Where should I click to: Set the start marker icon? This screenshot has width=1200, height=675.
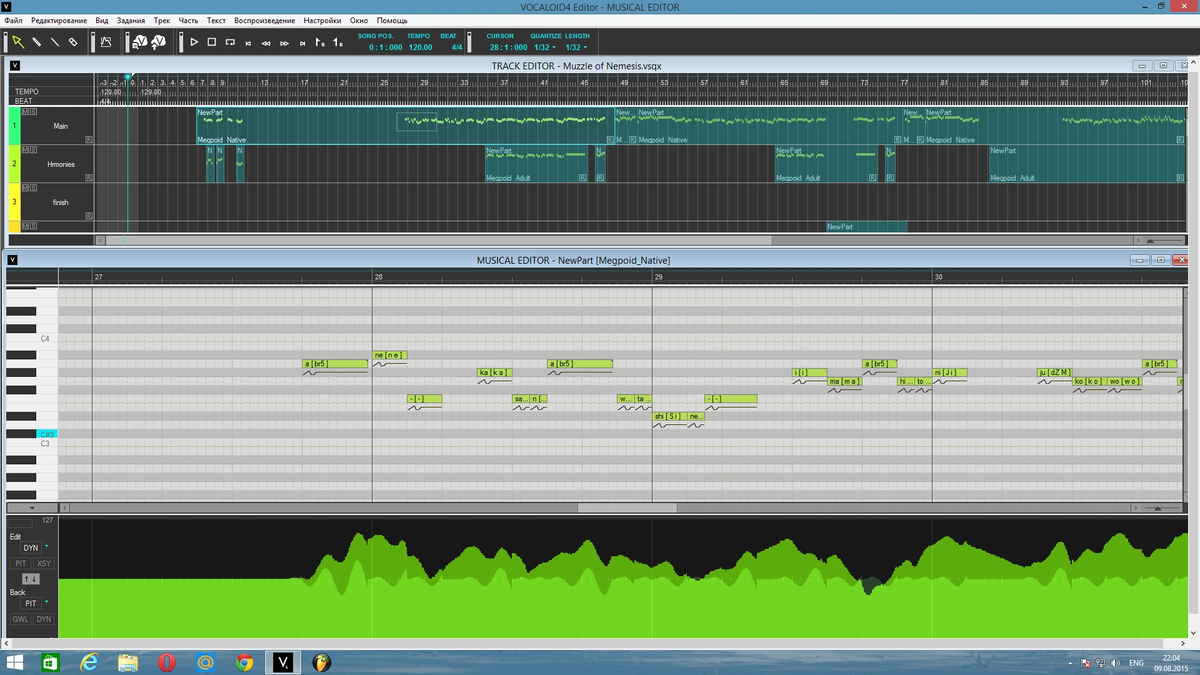pos(320,42)
